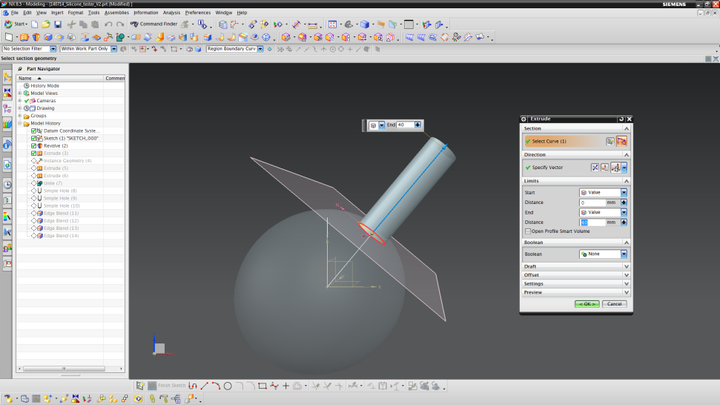The height and width of the screenshot is (405, 720).
Task: Open the History clock sidebar tab
Action: (x=7, y=185)
